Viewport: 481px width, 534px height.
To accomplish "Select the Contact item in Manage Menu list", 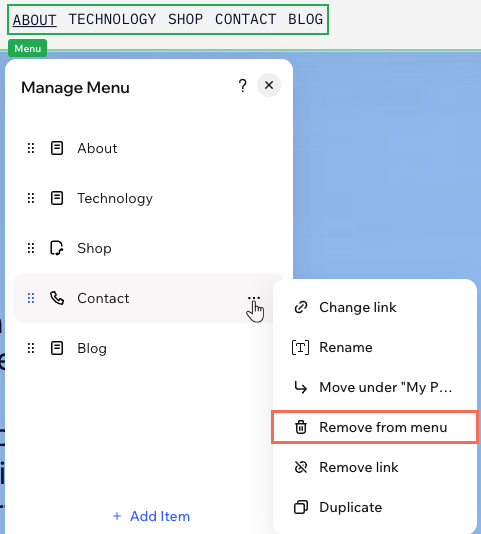I will 149,298.
